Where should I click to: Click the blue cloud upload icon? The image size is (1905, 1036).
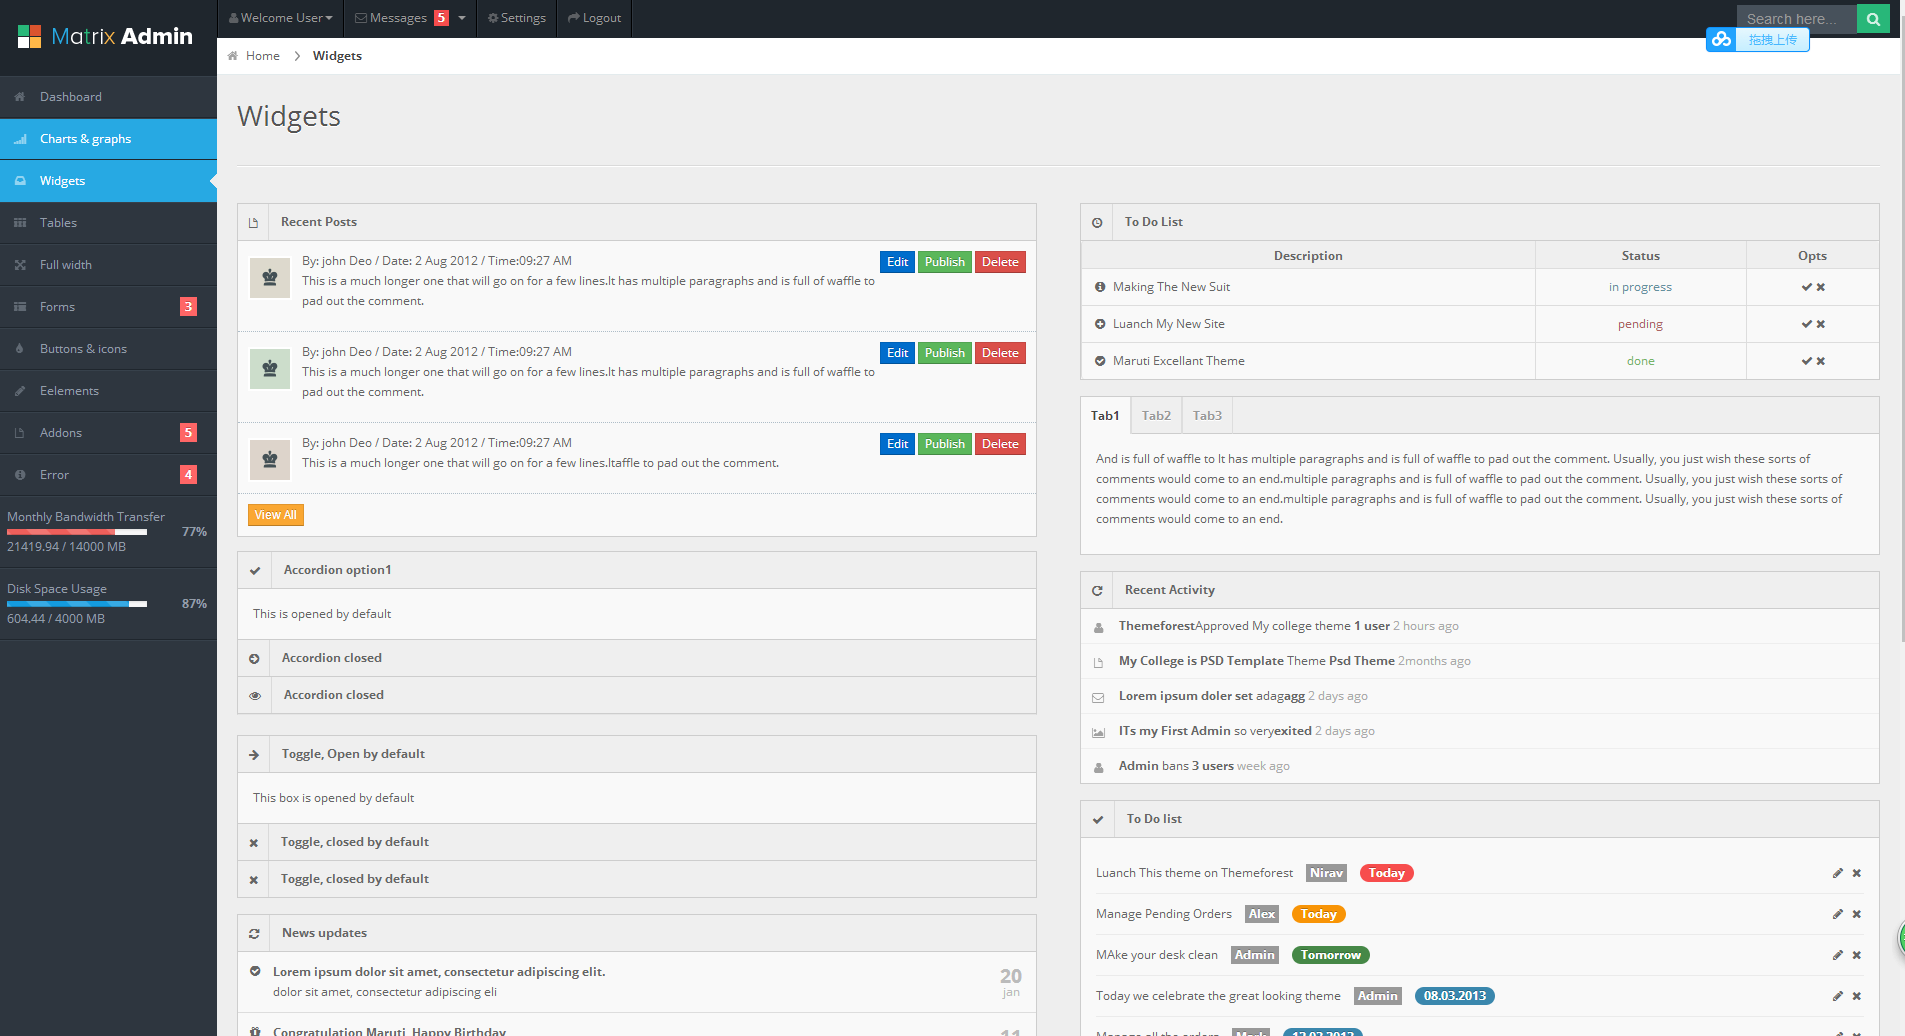[x=1721, y=40]
